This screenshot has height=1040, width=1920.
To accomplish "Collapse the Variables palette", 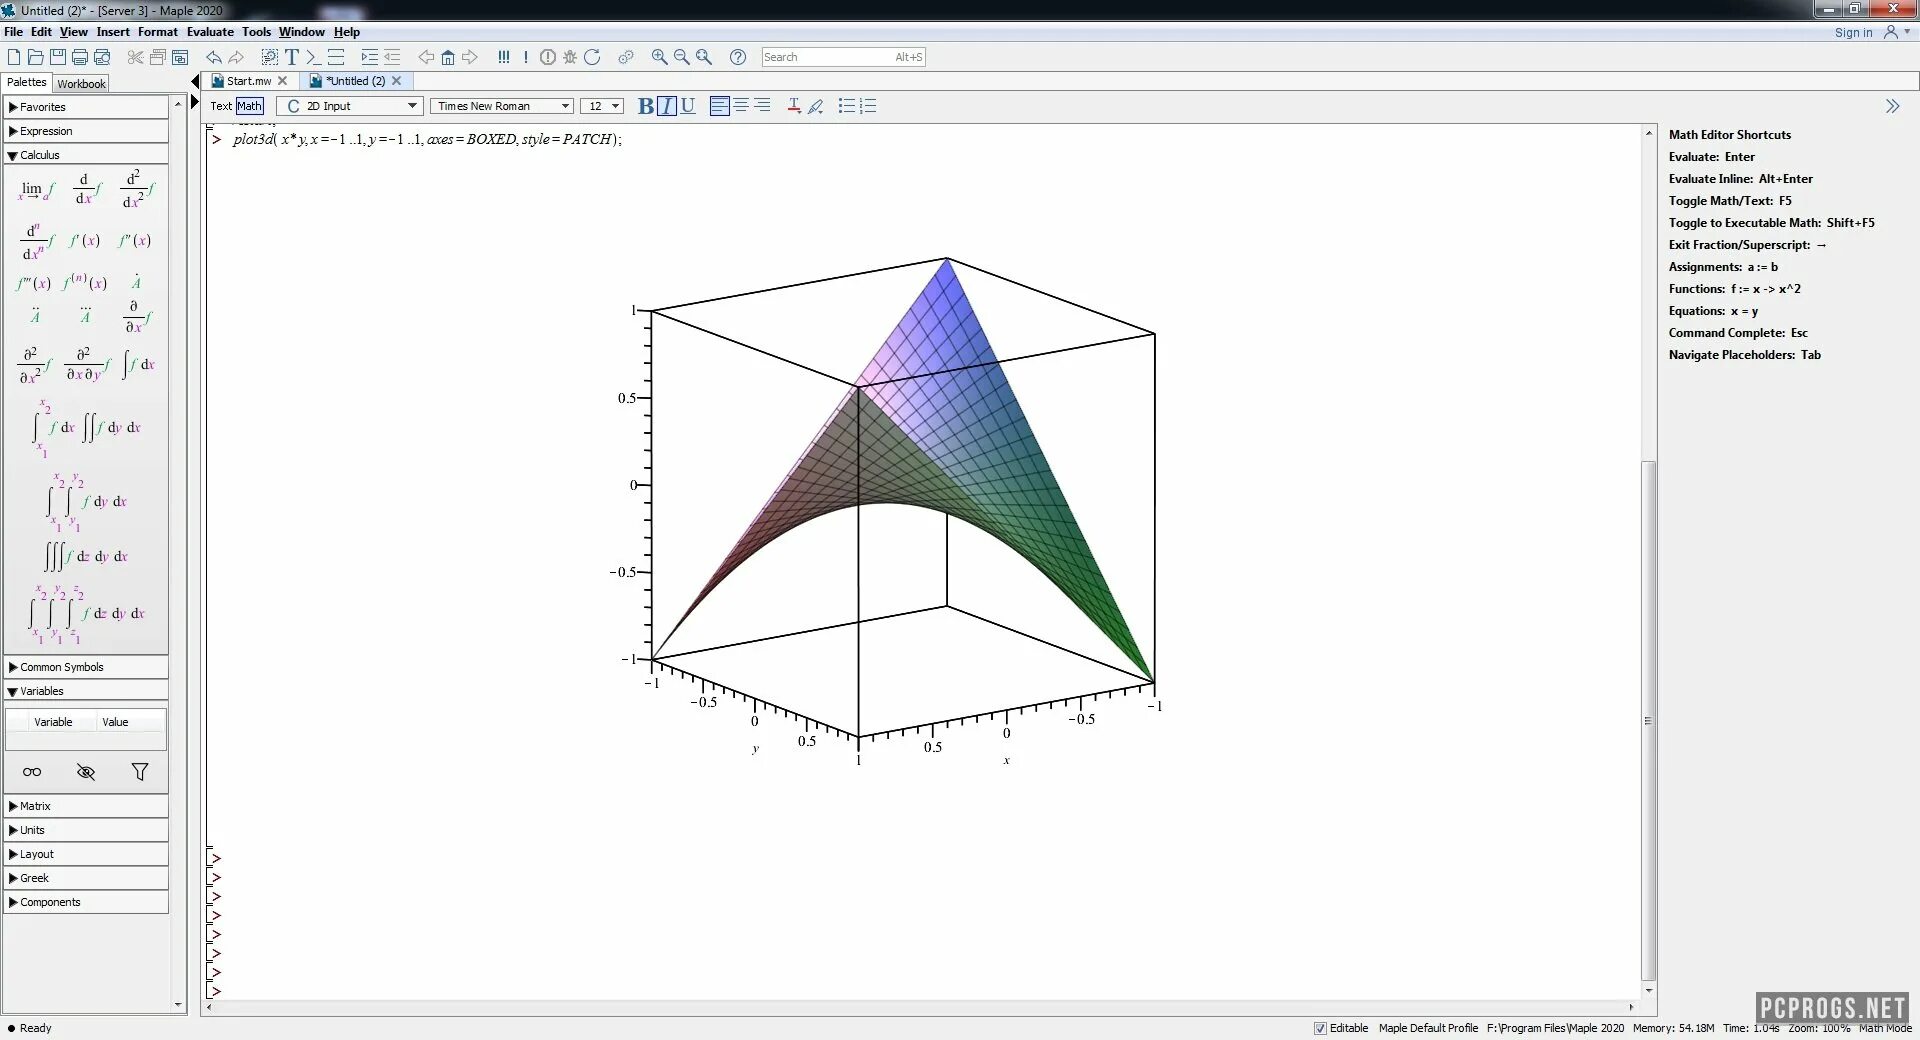I will click(x=86, y=691).
